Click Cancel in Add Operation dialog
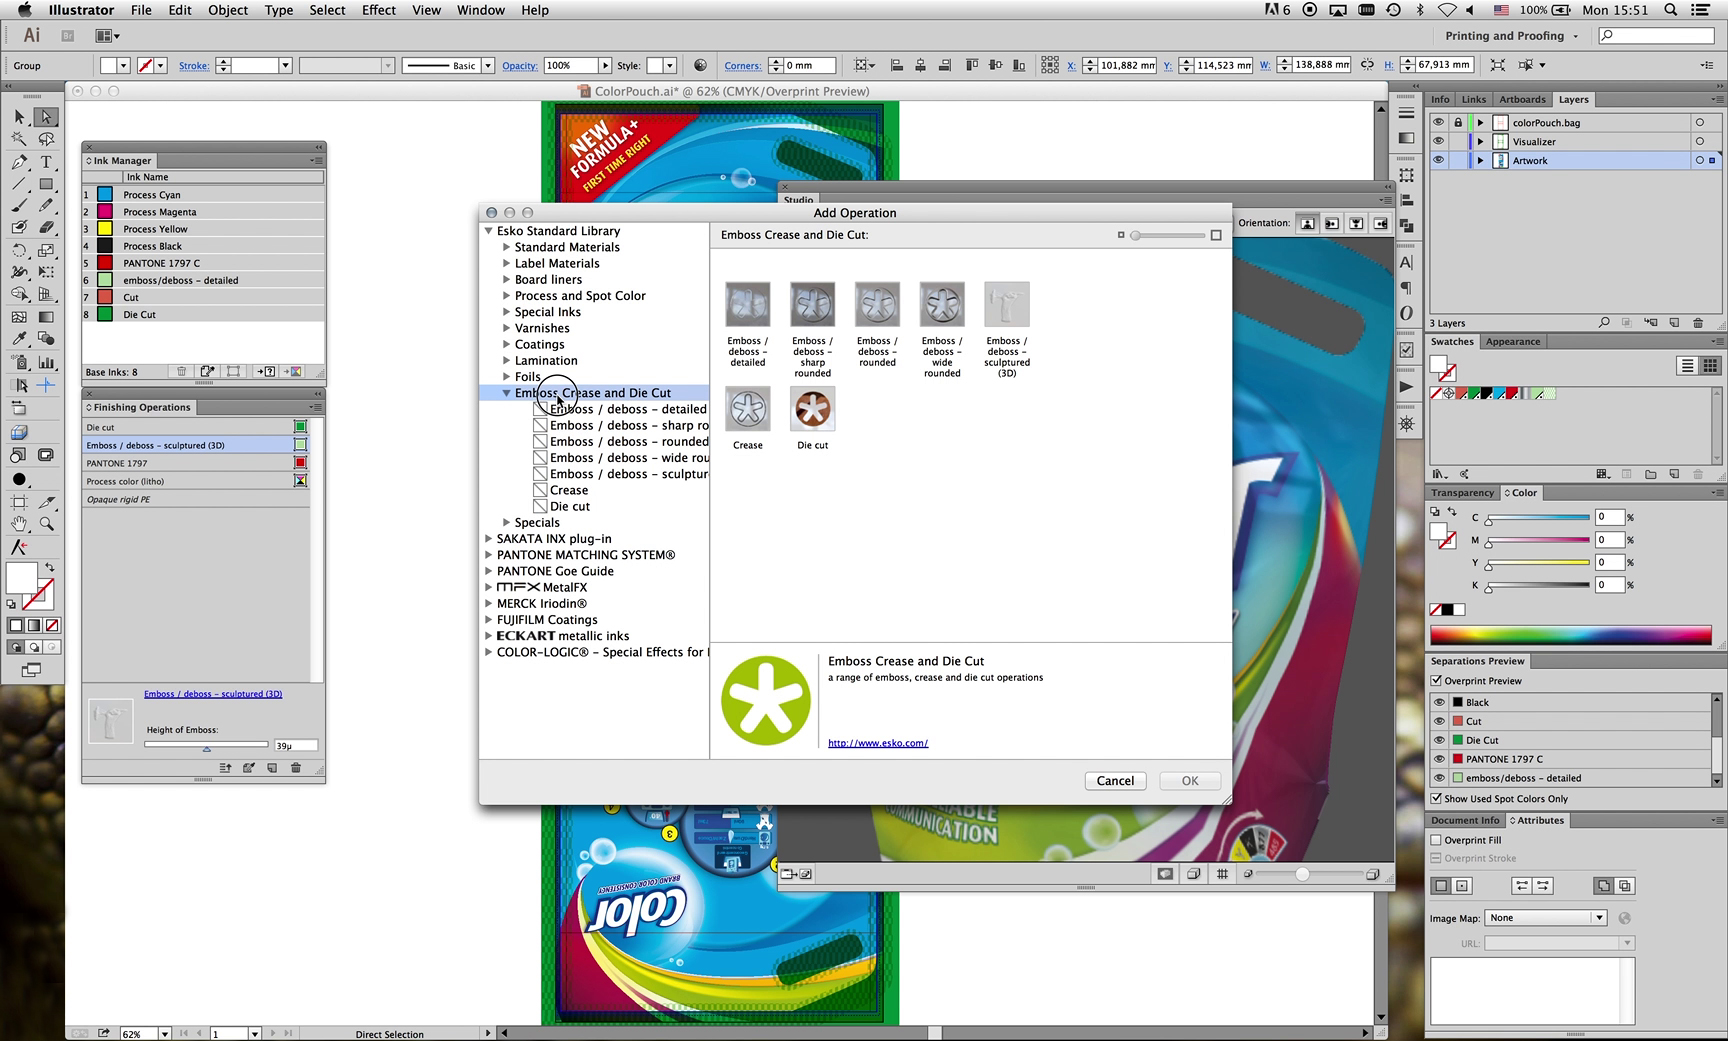 point(1115,781)
